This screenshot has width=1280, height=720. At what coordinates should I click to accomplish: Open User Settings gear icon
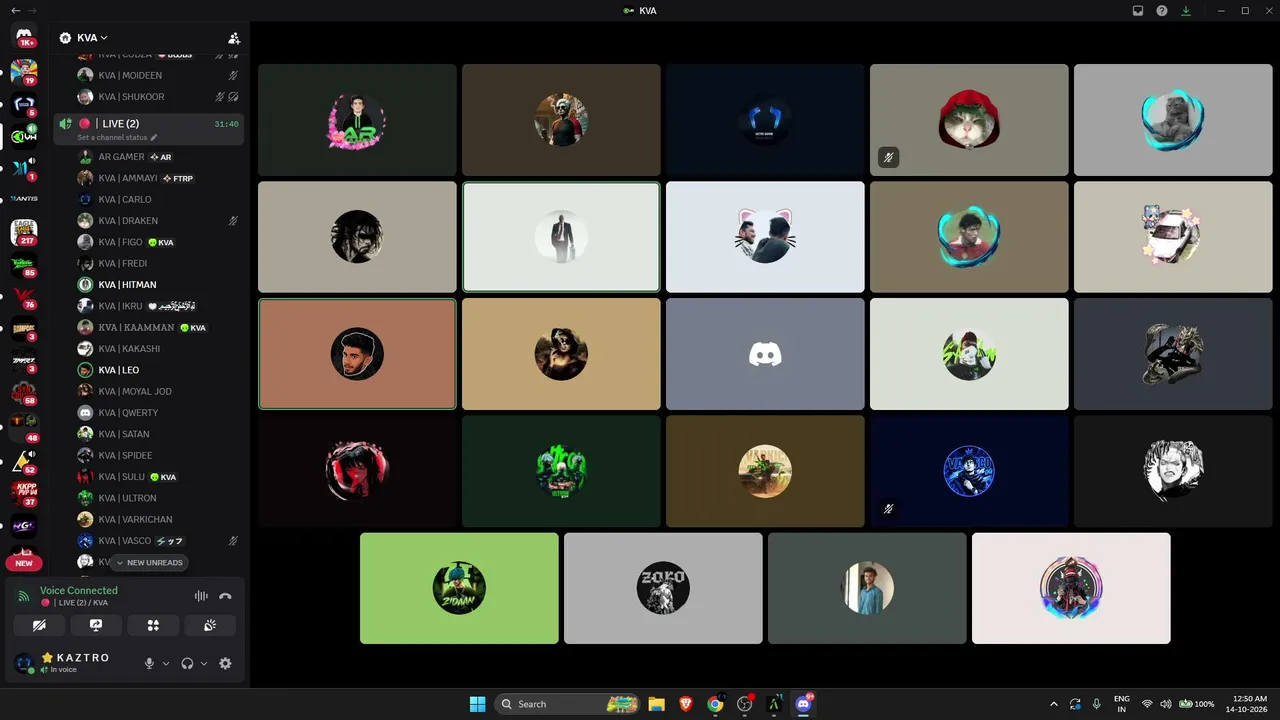coord(225,663)
